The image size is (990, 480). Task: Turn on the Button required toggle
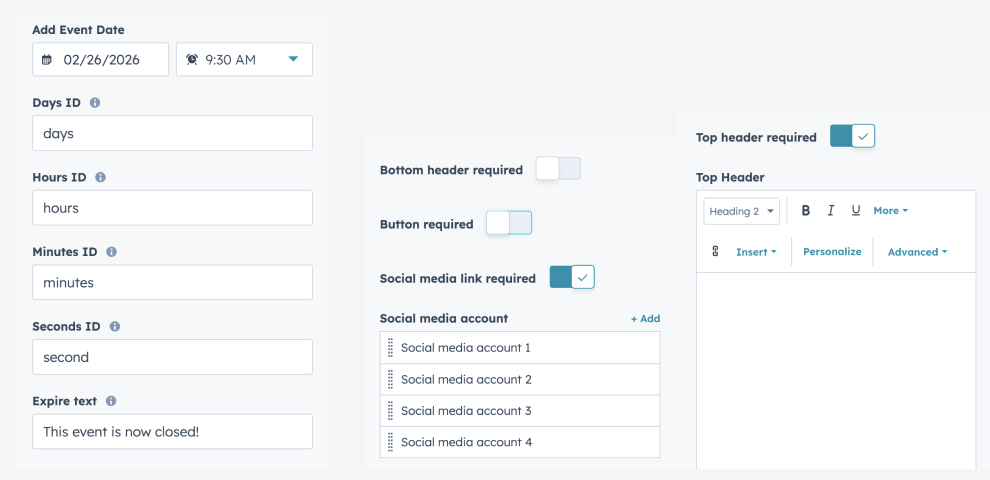[x=509, y=223]
